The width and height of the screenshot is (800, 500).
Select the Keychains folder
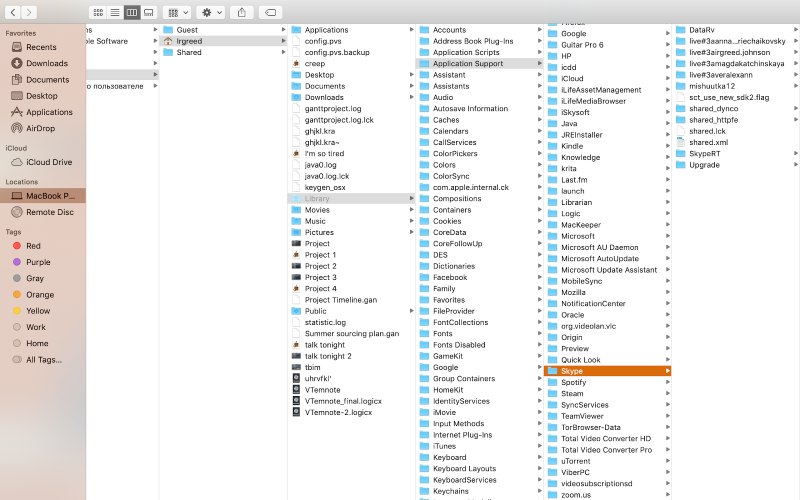451,491
